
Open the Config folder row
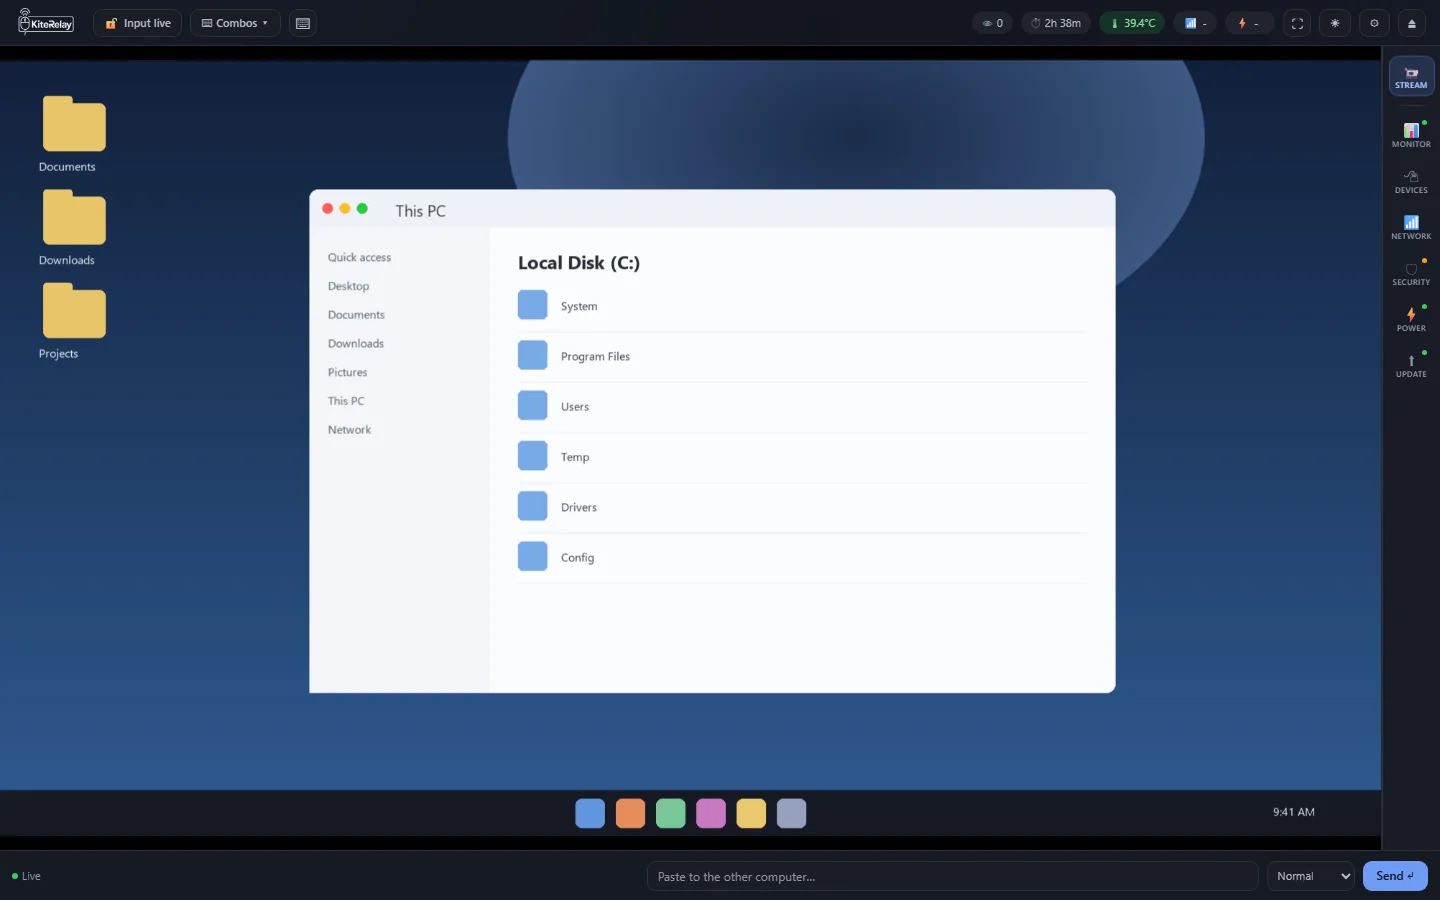pos(802,557)
